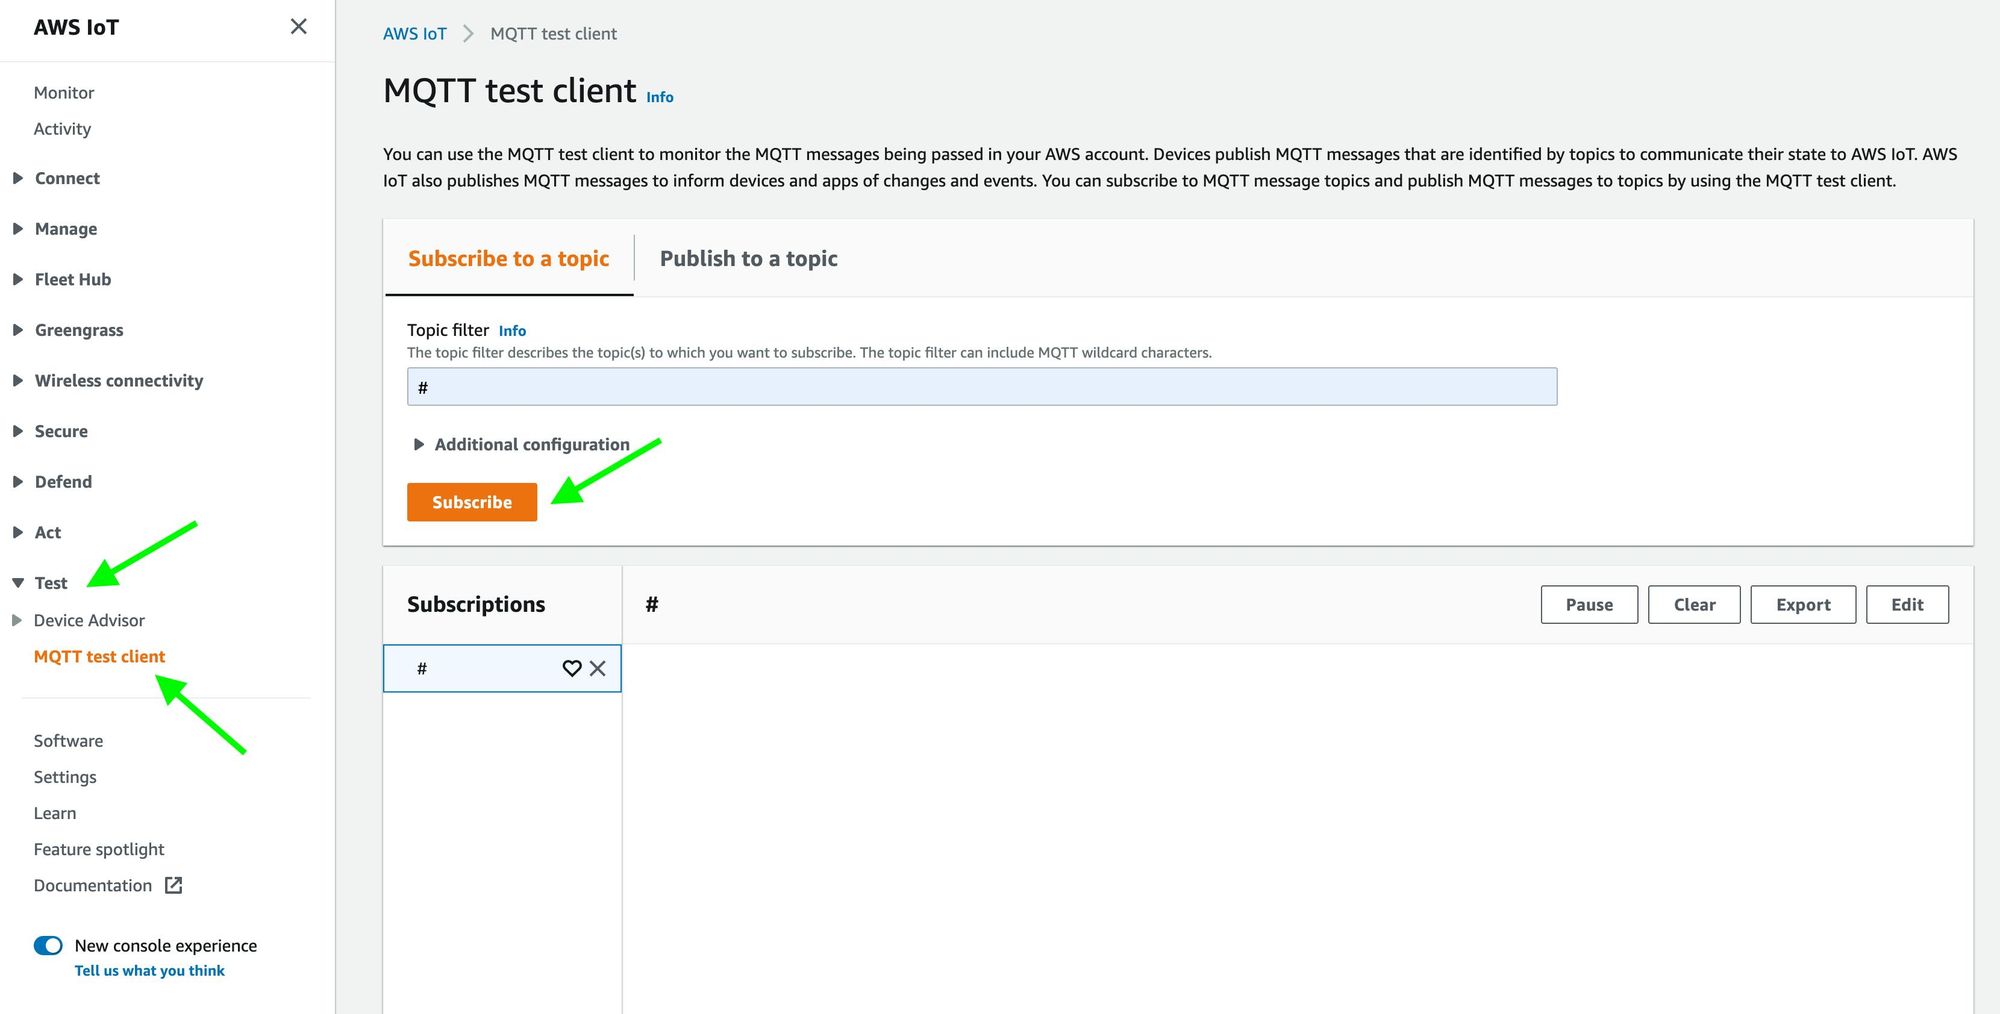The width and height of the screenshot is (2000, 1014).
Task: Switch to Publish to a topic tab
Action: (749, 259)
